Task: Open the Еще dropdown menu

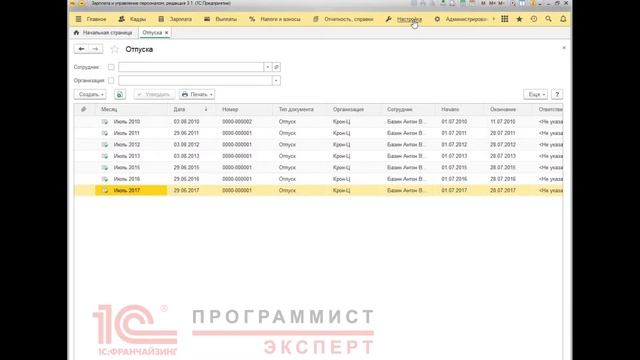Action: tap(536, 94)
